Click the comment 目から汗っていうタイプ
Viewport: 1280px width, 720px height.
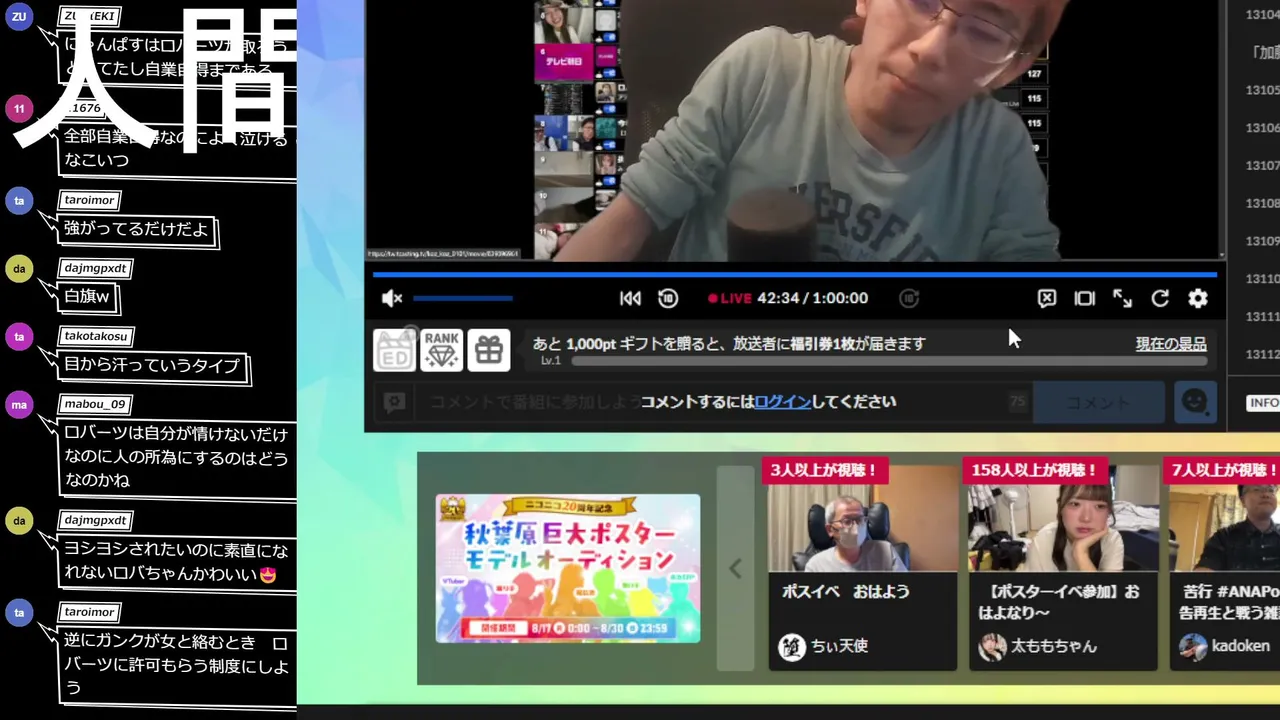tap(152, 365)
